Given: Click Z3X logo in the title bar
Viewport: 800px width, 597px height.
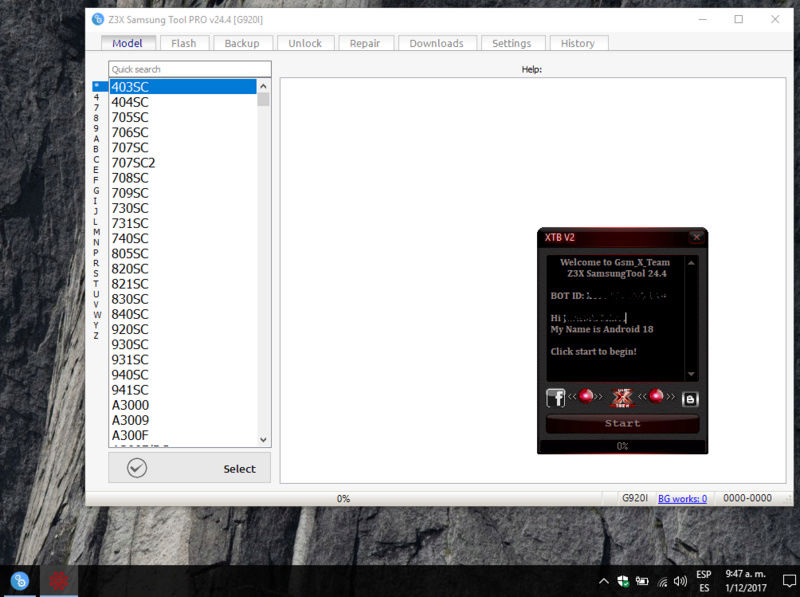Looking at the screenshot, I should tap(97, 19).
